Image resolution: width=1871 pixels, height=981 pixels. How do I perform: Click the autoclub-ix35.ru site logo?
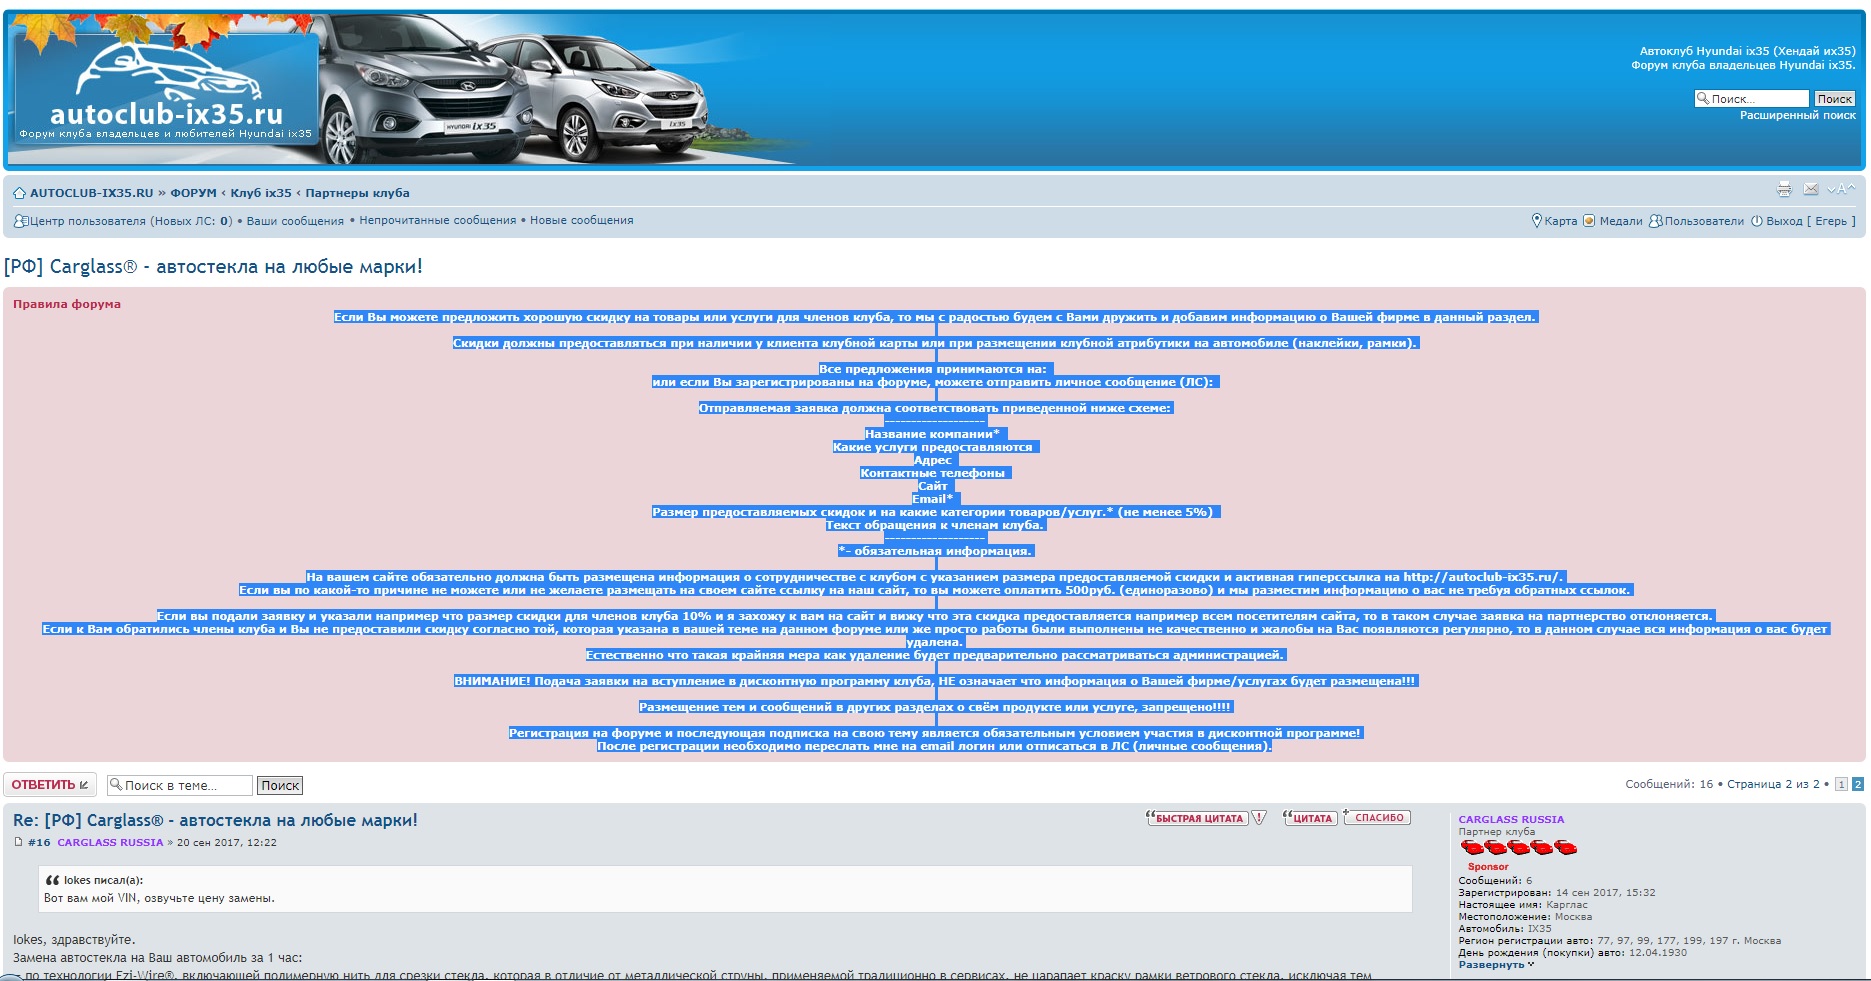(x=166, y=92)
